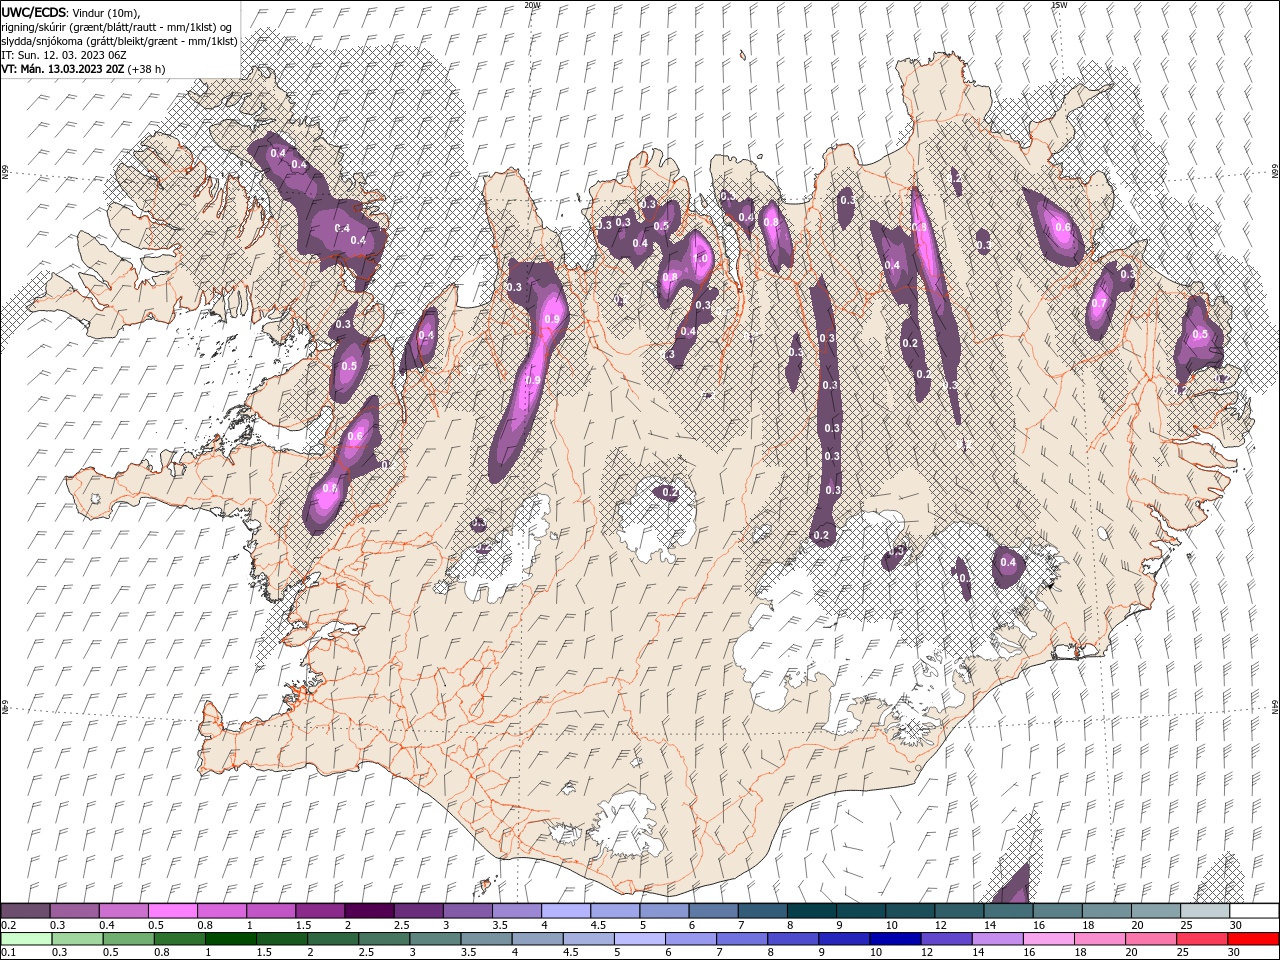Click the '0.1' label on the rain scale
The width and height of the screenshot is (1280, 960).
tap(7, 952)
